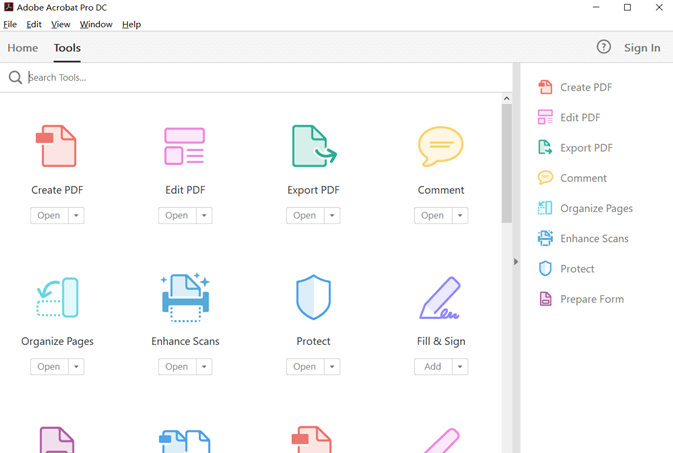
Task: Expand the dropdown arrow next to Enhance Scans Open
Action: tap(204, 367)
